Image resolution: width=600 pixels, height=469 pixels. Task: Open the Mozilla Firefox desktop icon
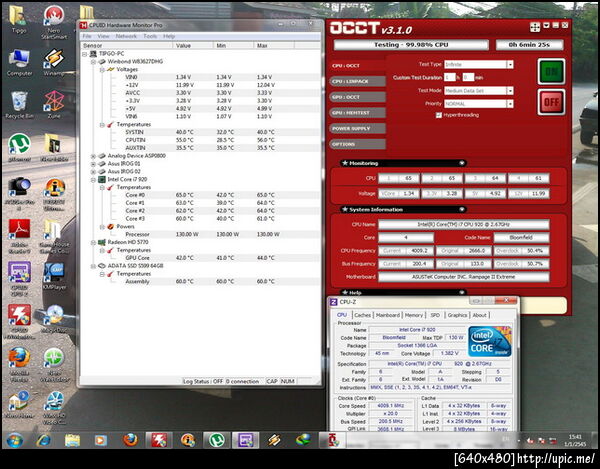(x=19, y=364)
